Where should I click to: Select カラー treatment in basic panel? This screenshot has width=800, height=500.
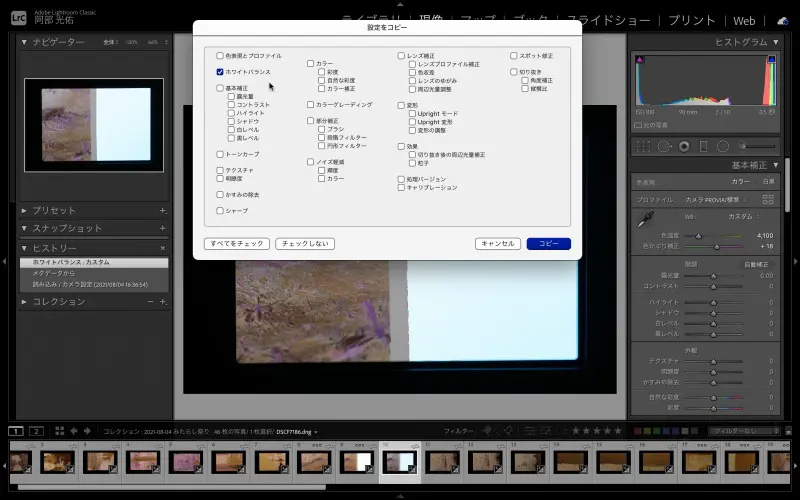[740, 182]
